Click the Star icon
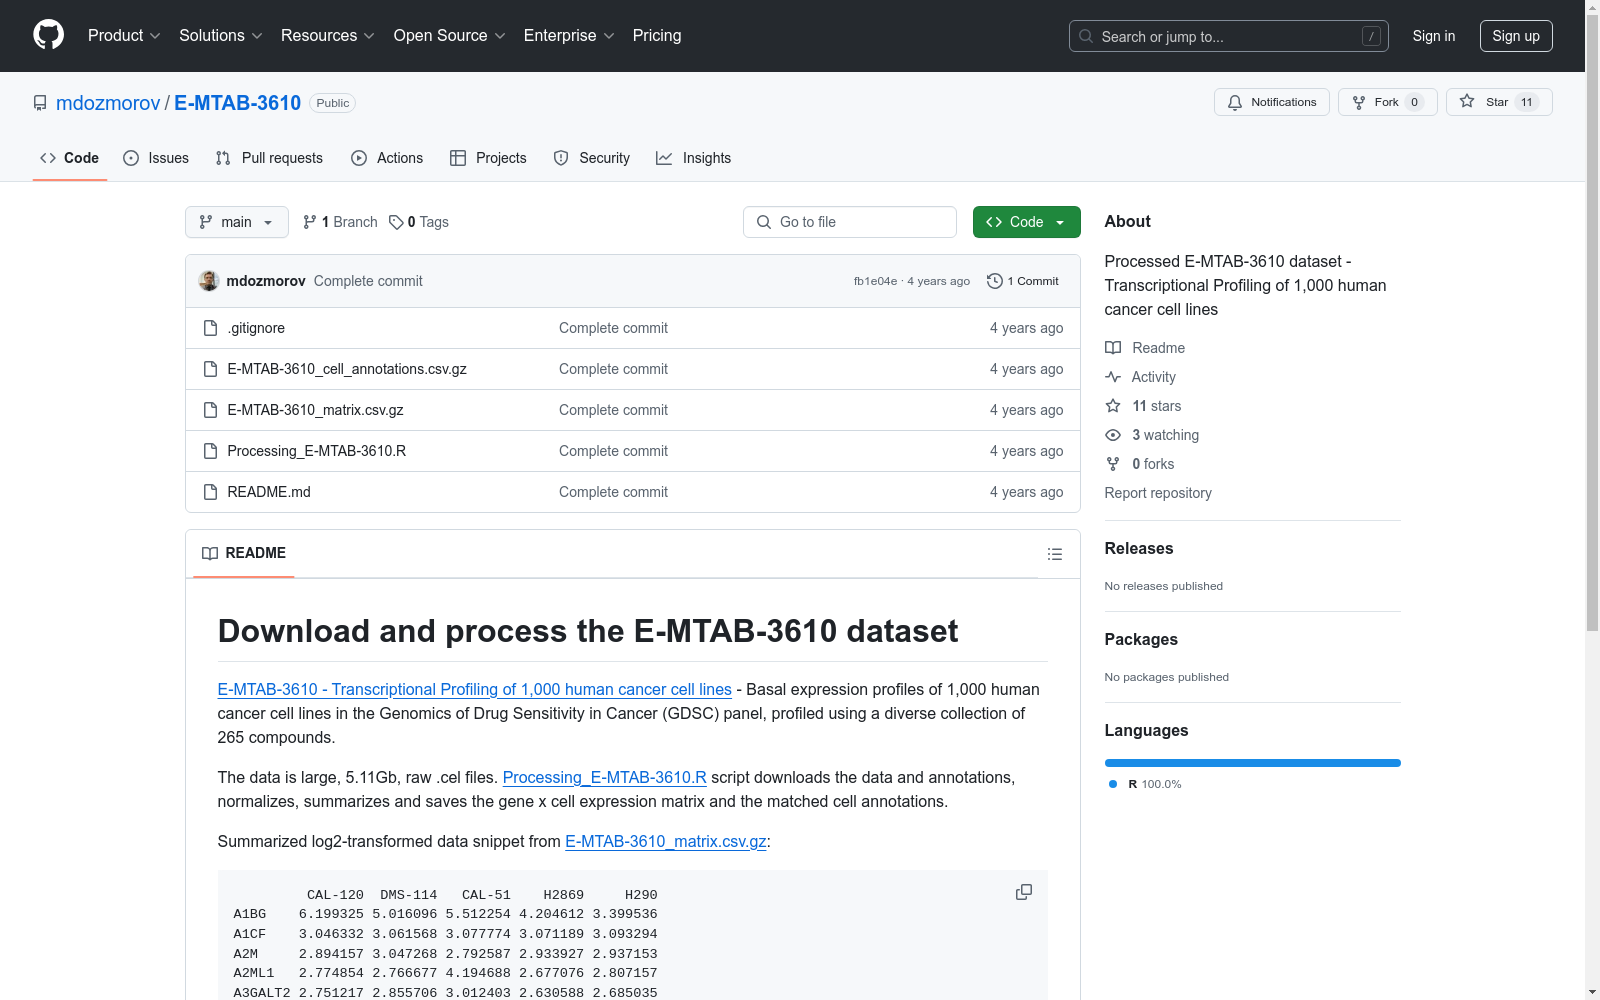The height and width of the screenshot is (1000, 1600). pyautogui.click(x=1467, y=101)
